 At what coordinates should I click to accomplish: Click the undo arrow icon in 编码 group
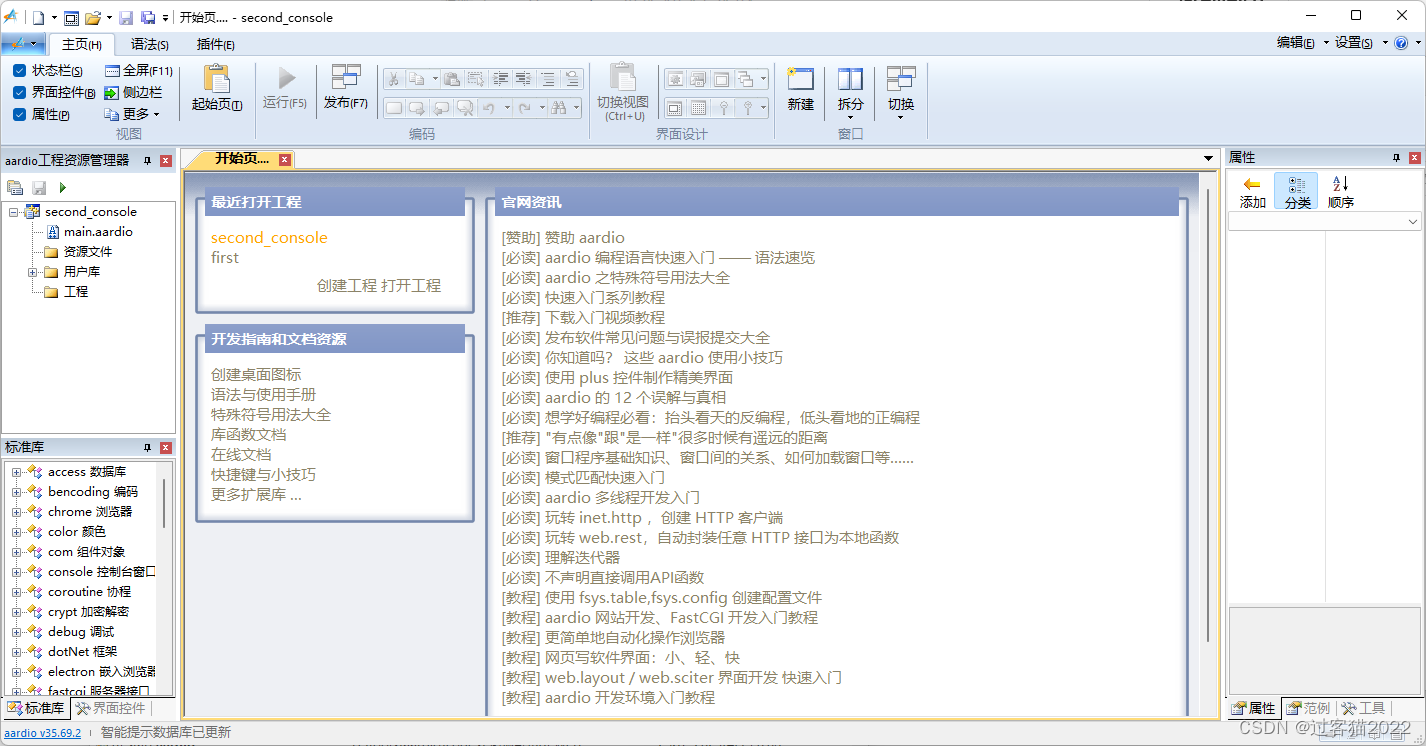pos(489,107)
